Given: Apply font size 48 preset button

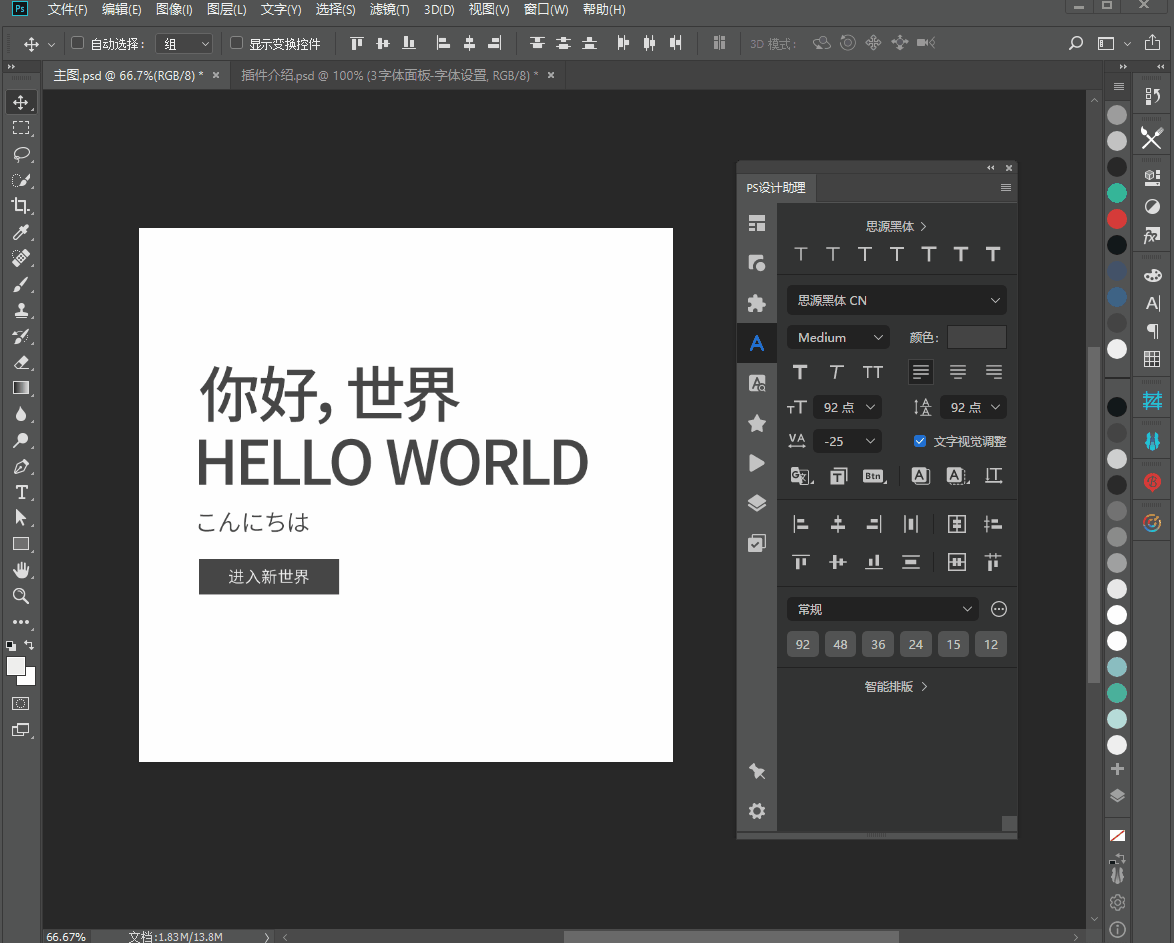Looking at the screenshot, I should tap(840, 644).
